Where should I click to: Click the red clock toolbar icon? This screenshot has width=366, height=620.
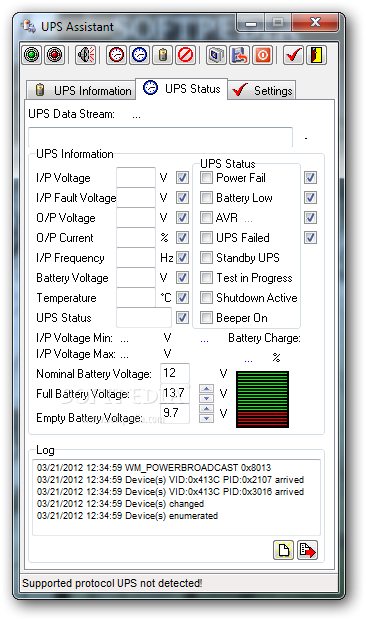(x=116, y=55)
